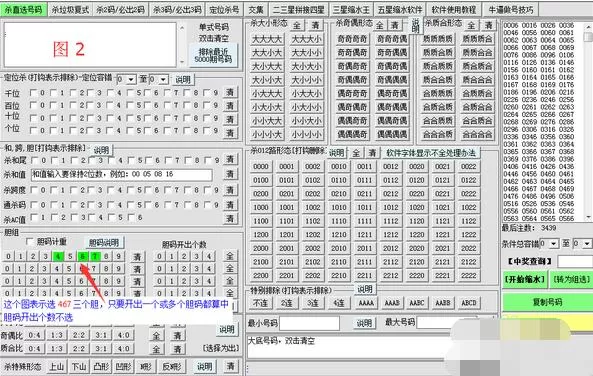Toggle the AABB exclusion button
The height and width of the screenshot is (376, 593).
(x=443, y=303)
